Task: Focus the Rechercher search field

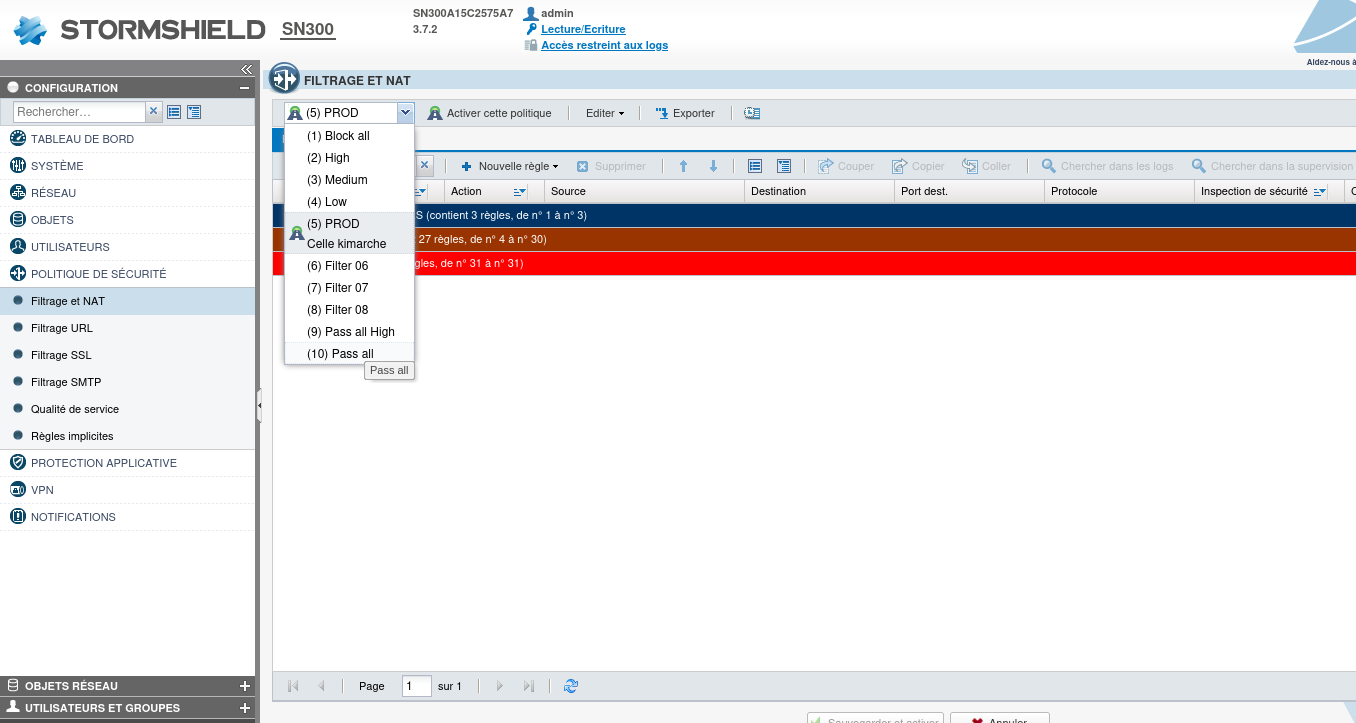Action: point(80,112)
